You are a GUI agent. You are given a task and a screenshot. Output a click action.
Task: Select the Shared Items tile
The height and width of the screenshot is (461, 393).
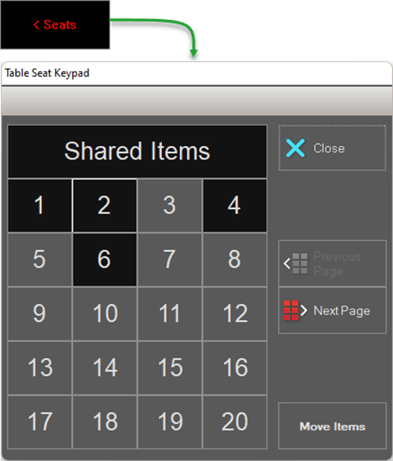pyautogui.click(x=137, y=151)
